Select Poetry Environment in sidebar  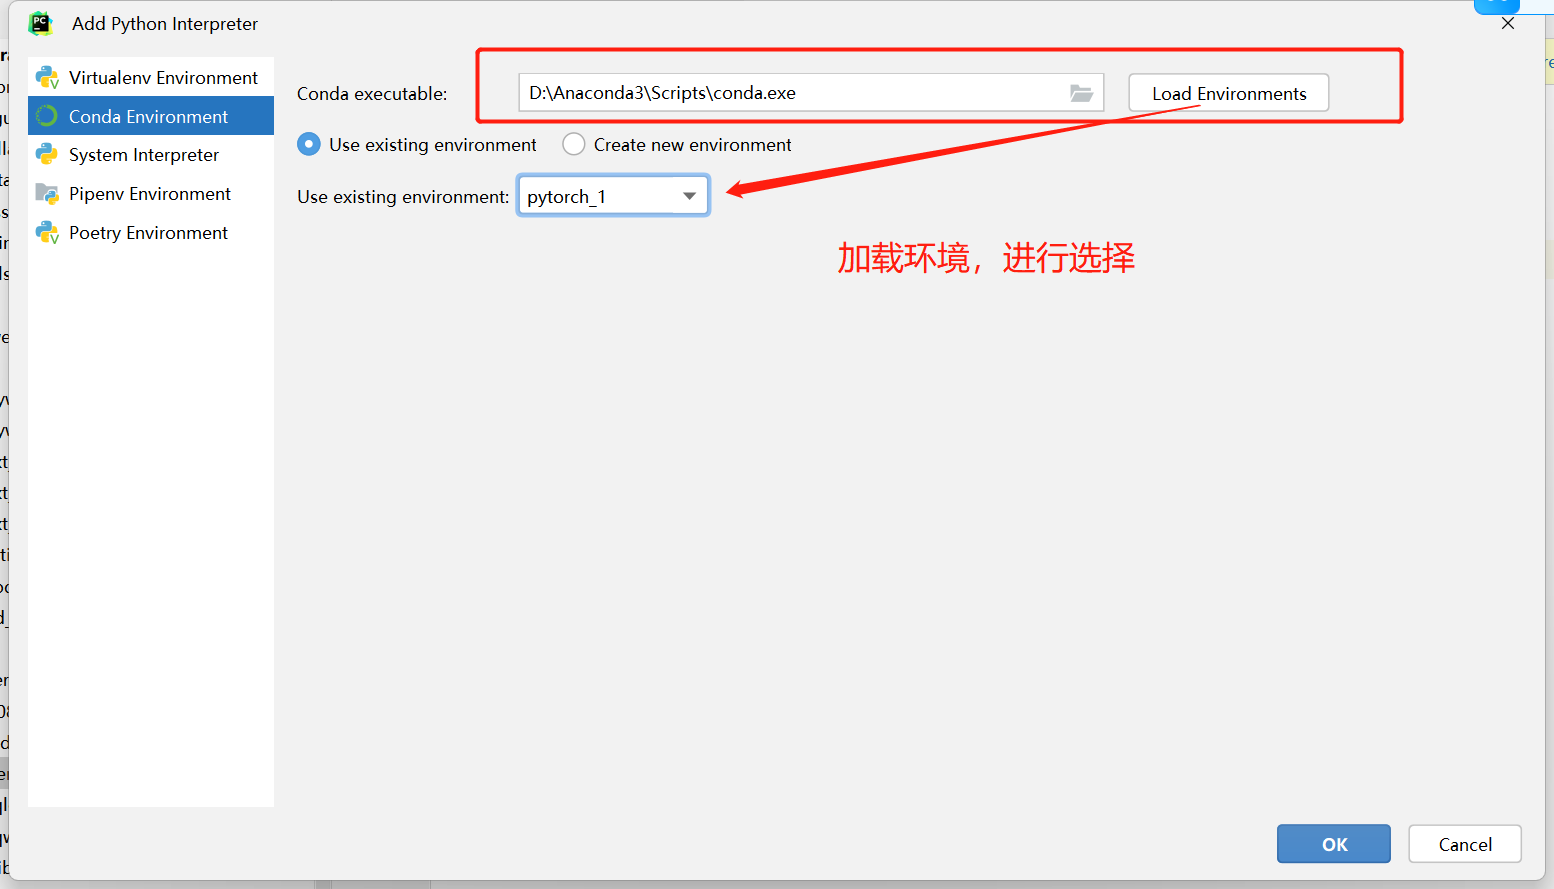coord(151,233)
